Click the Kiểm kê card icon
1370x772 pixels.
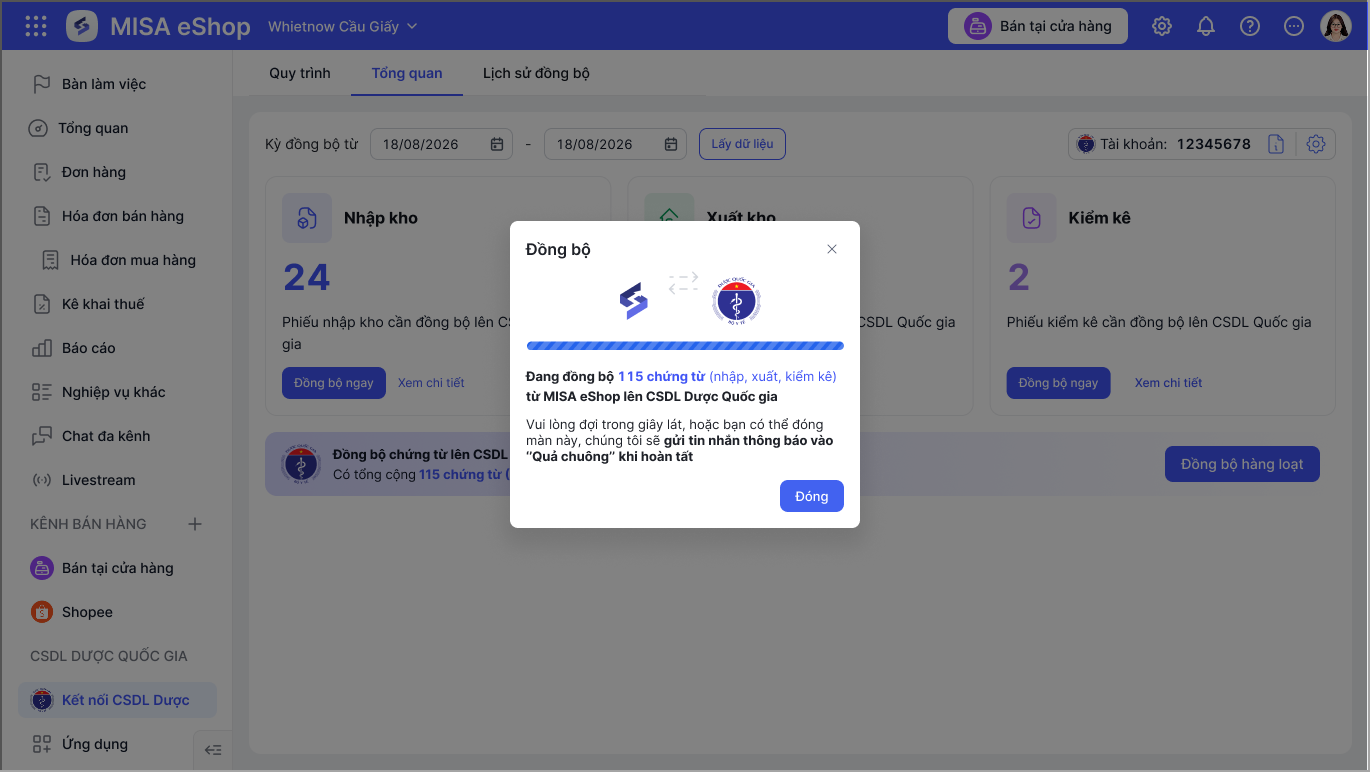(x=1031, y=217)
